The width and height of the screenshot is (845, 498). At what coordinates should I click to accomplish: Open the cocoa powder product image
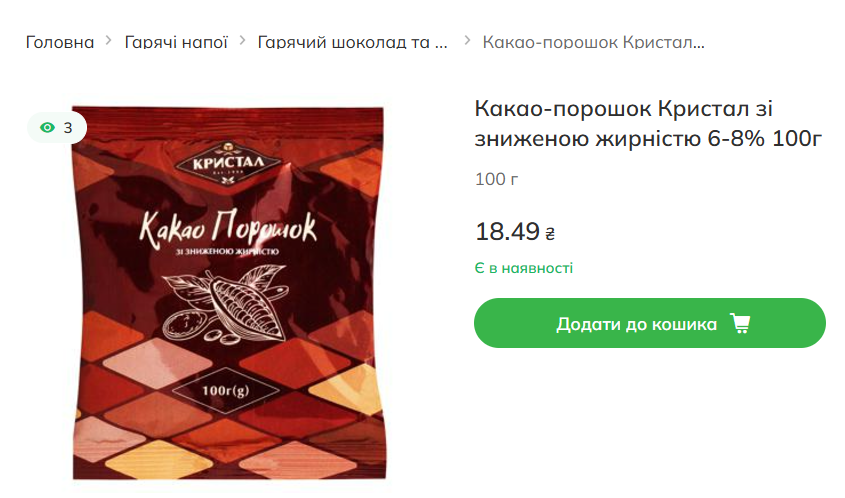(x=229, y=292)
